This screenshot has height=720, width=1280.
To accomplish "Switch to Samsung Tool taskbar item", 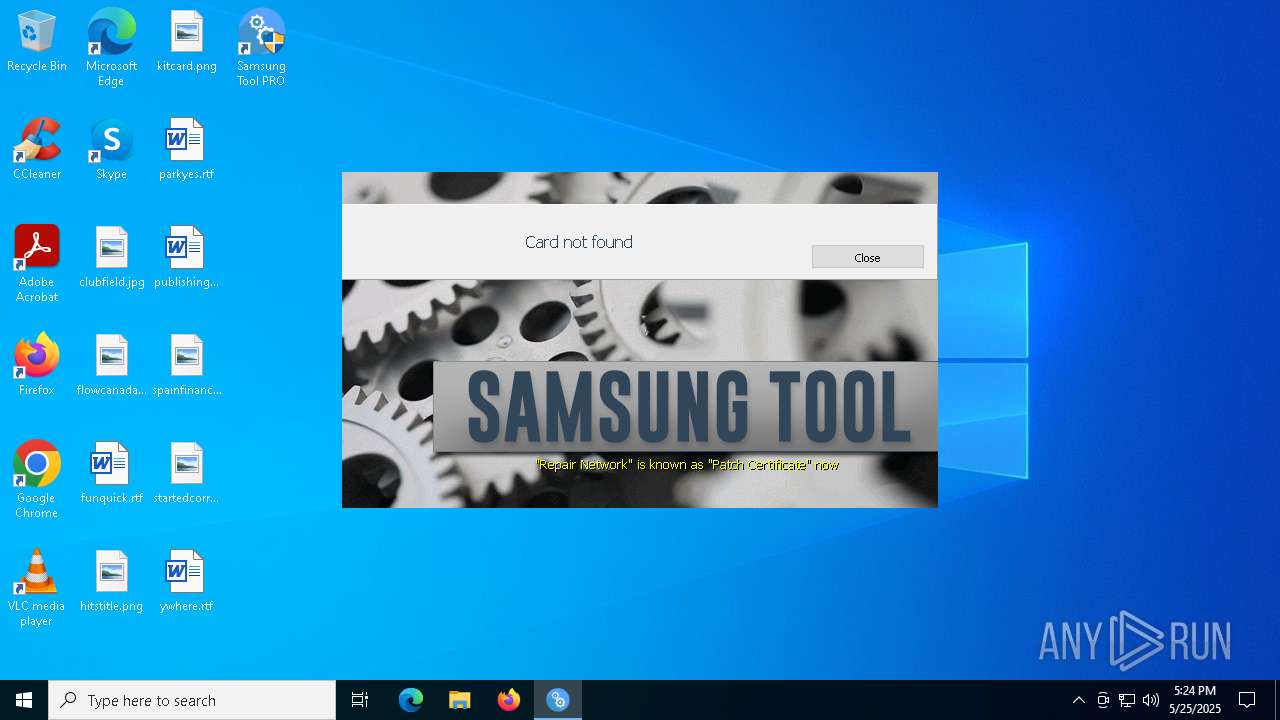I will point(558,700).
